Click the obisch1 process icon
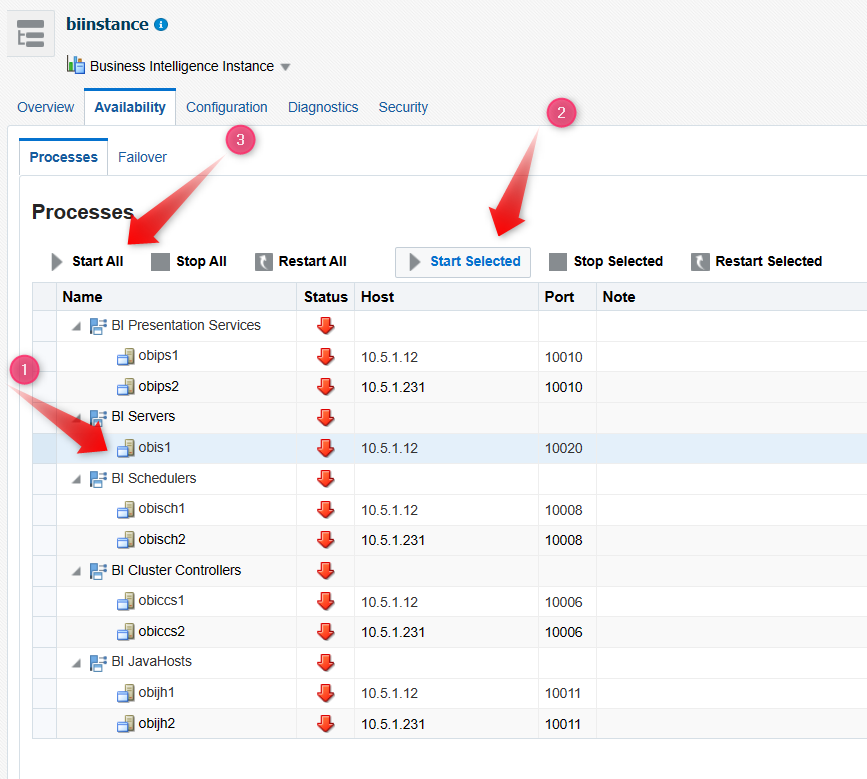This screenshot has height=779, width=867. tap(126, 509)
